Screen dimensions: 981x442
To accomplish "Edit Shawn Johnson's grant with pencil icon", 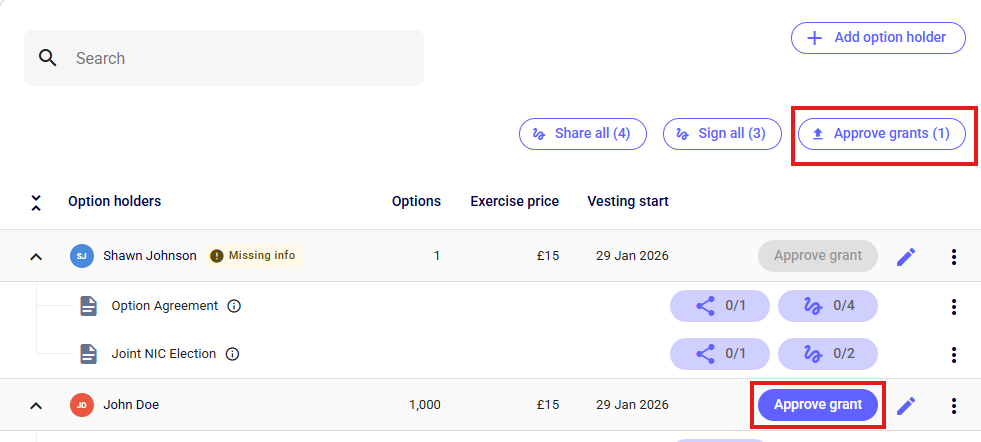I will 906,256.
